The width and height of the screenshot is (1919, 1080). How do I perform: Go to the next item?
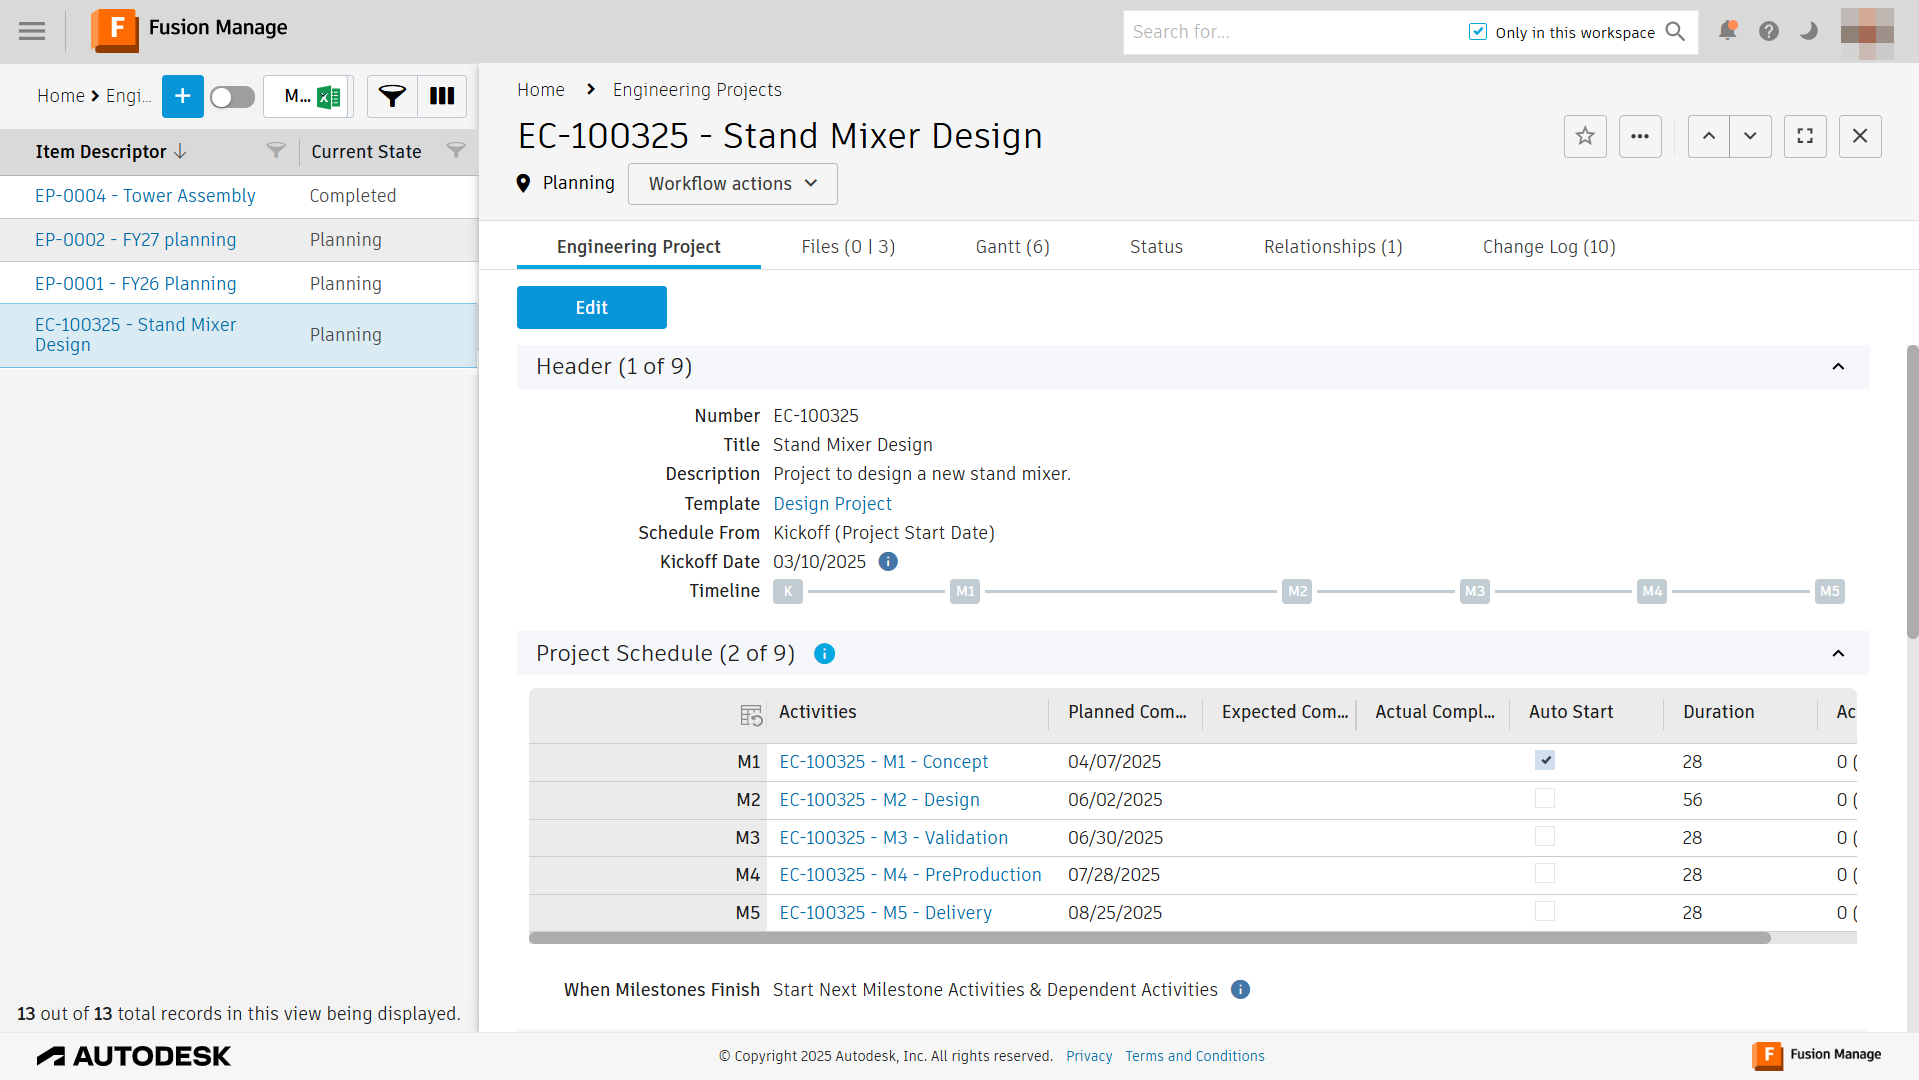[1751, 136]
